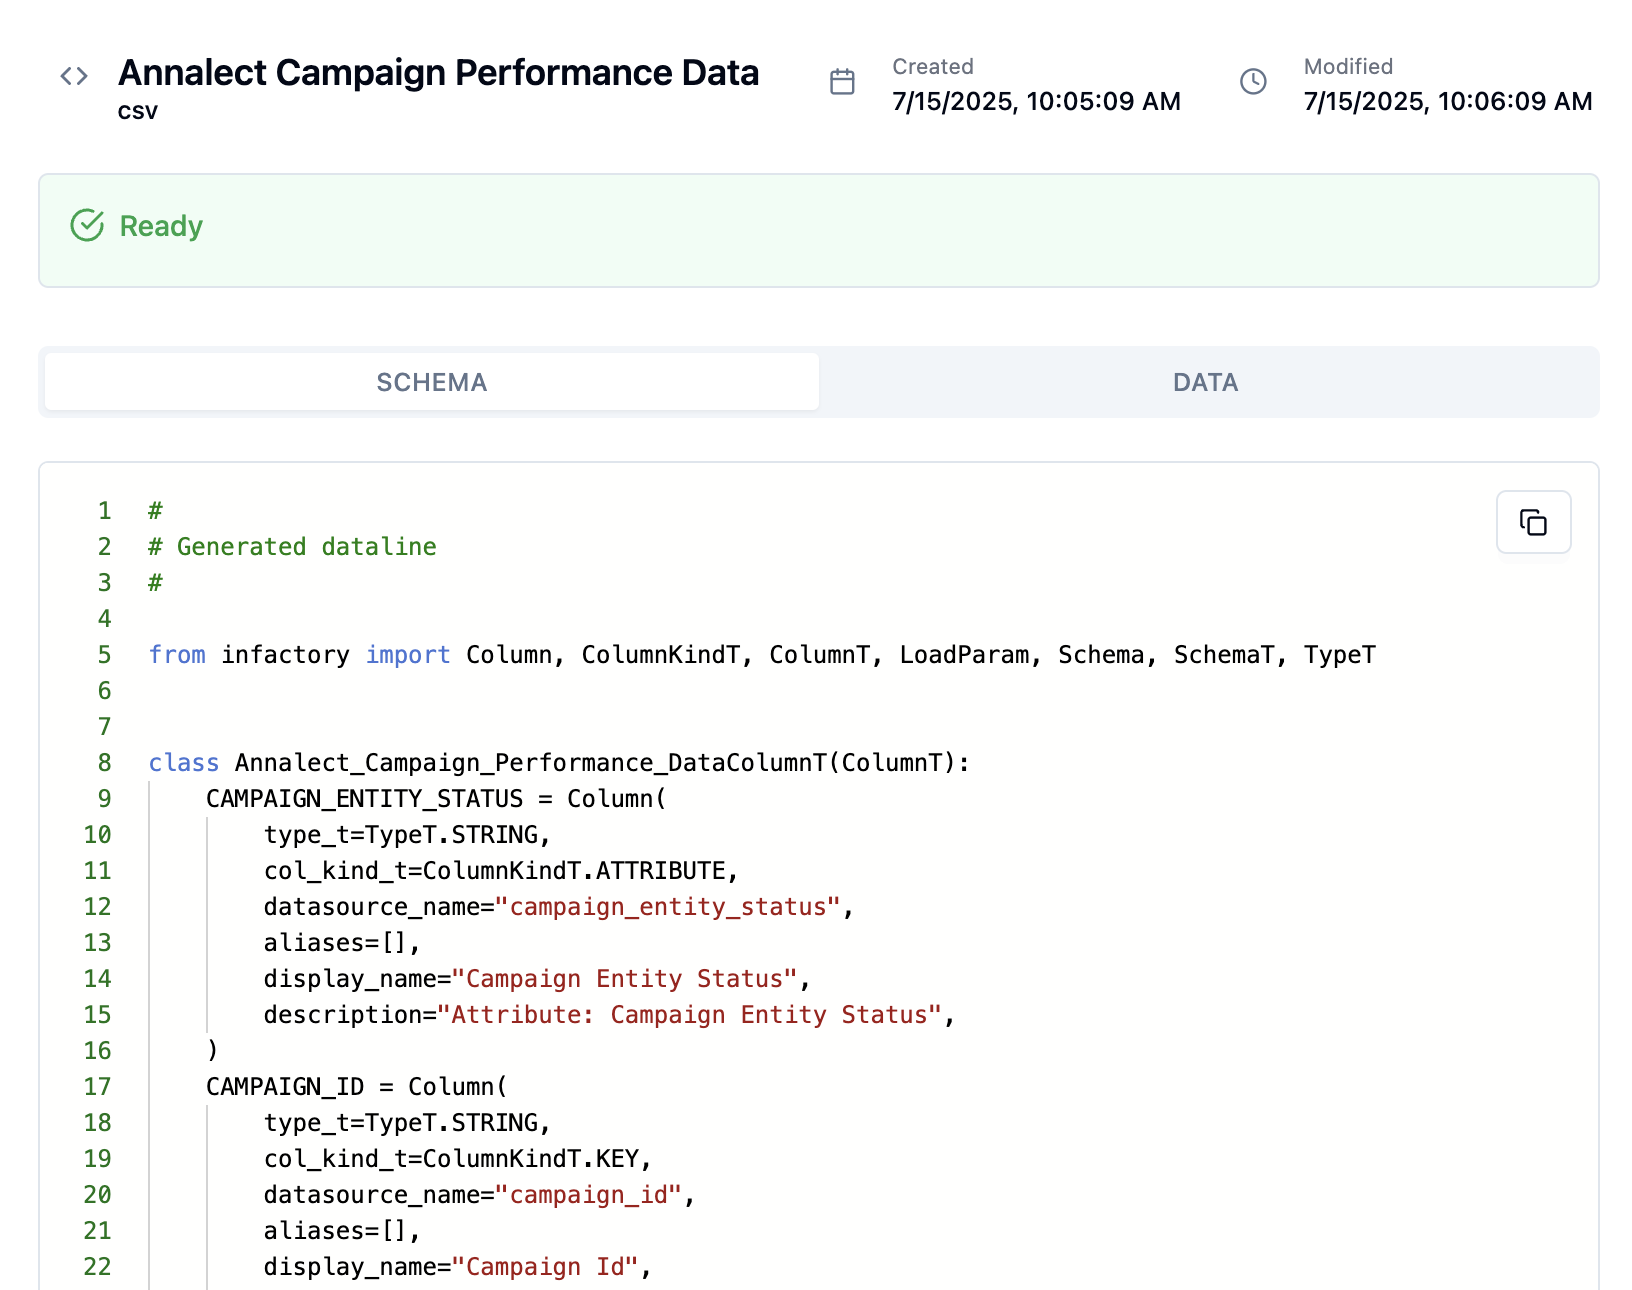Click the calendar icon next to Created
The image size is (1632, 1290).
click(842, 81)
